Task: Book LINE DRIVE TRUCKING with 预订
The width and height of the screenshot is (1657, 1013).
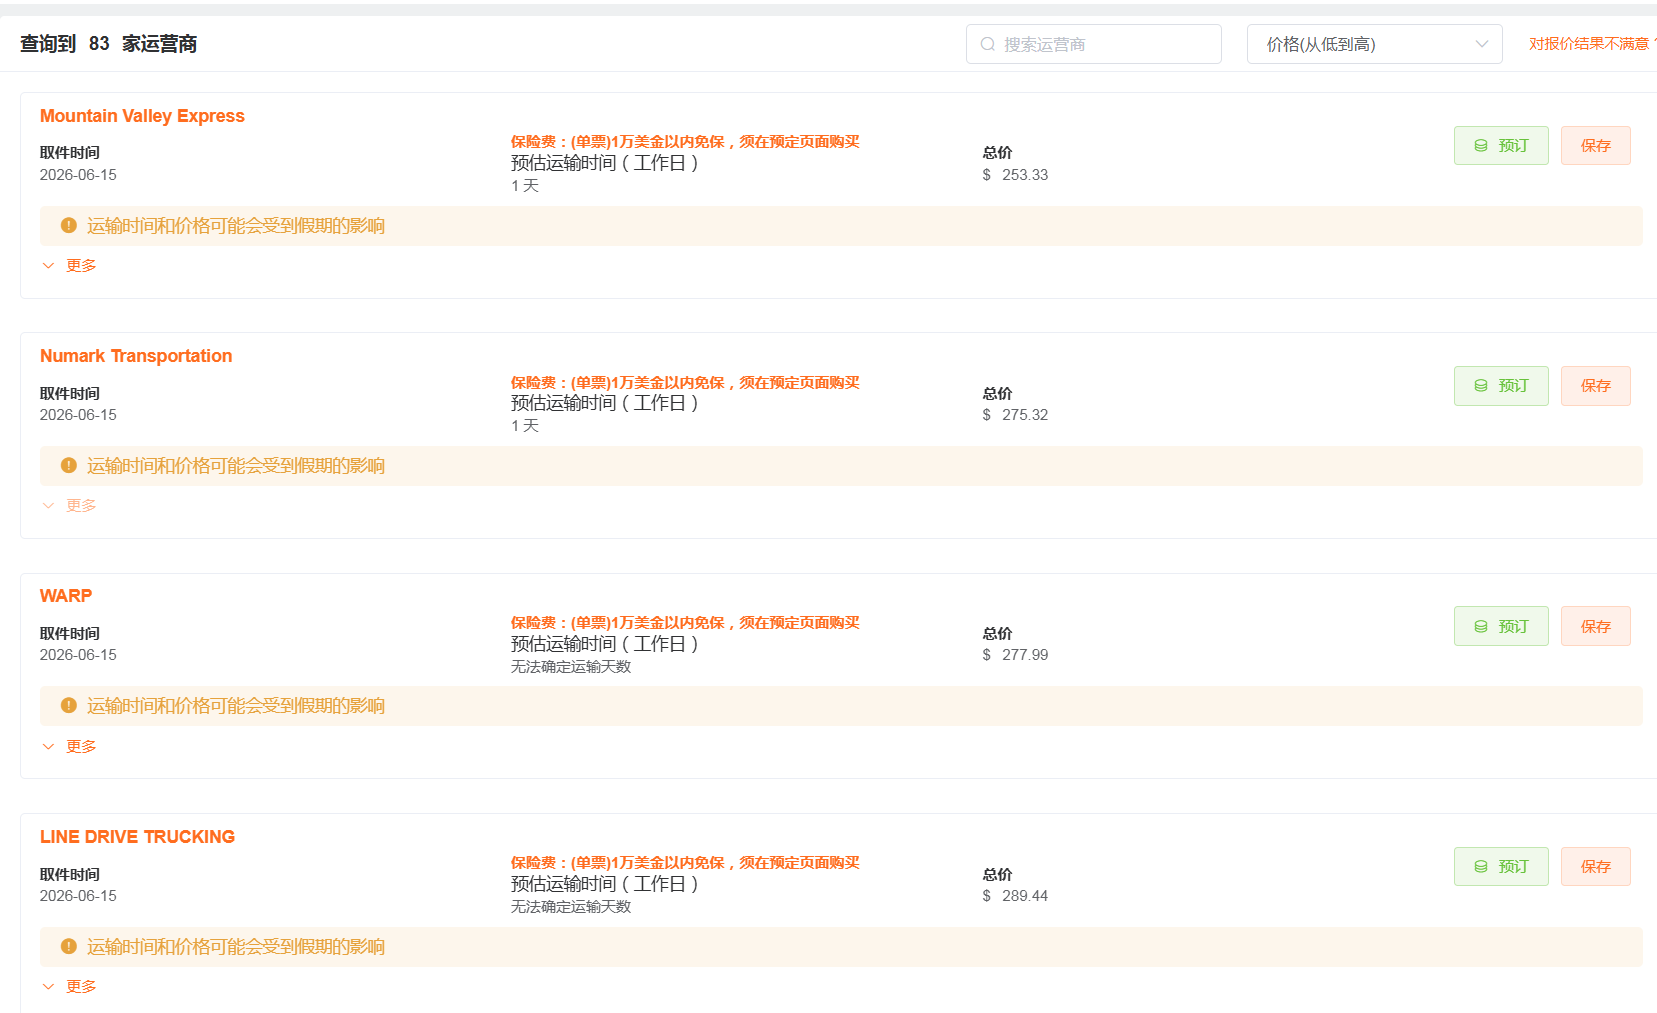Action: click(1501, 867)
